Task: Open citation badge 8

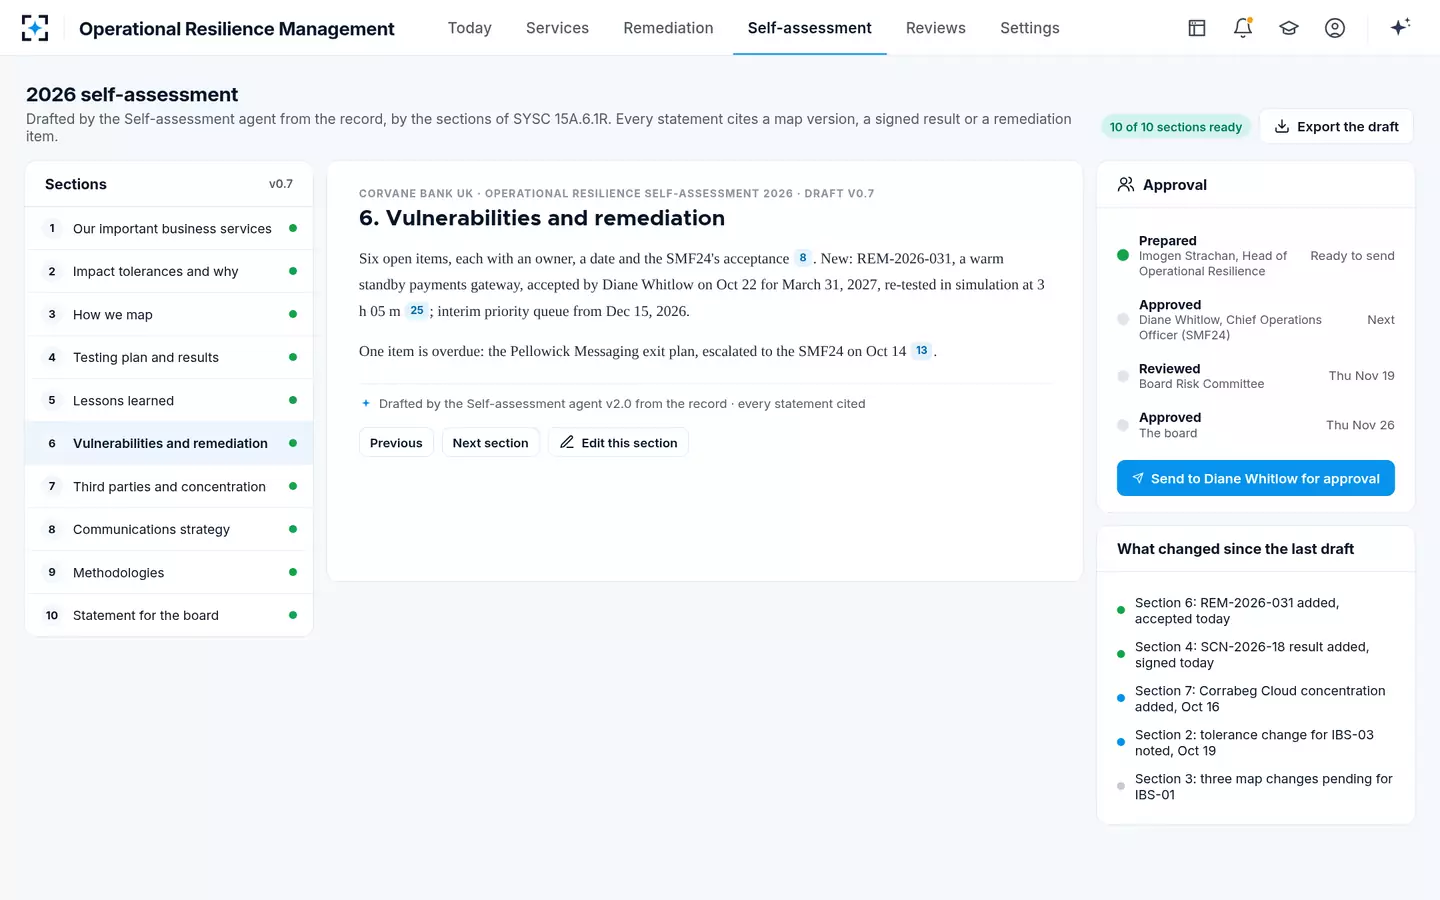Action: tap(802, 258)
